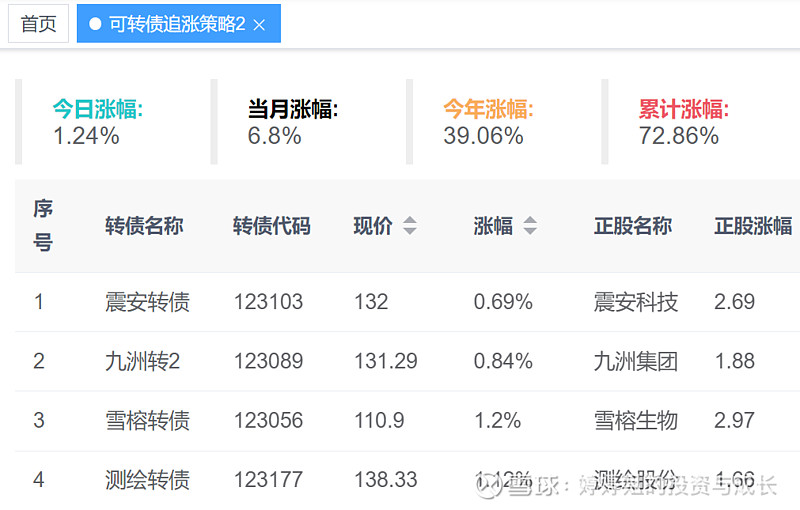Click stock name 雪榕生物
Screen dimensions: 800x510
(636, 421)
